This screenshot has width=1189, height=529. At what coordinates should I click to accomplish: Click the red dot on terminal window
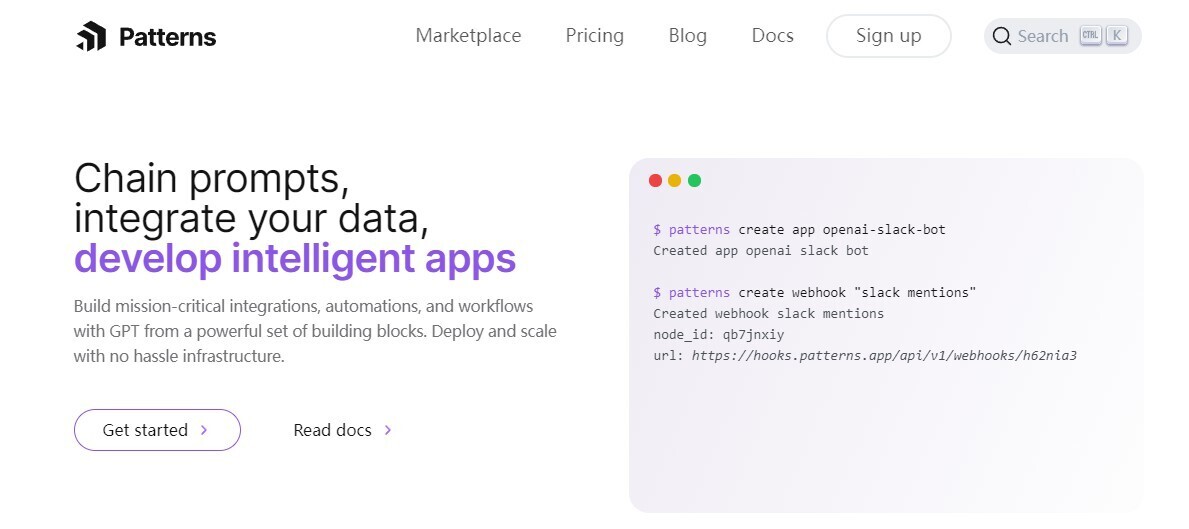[x=655, y=180]
